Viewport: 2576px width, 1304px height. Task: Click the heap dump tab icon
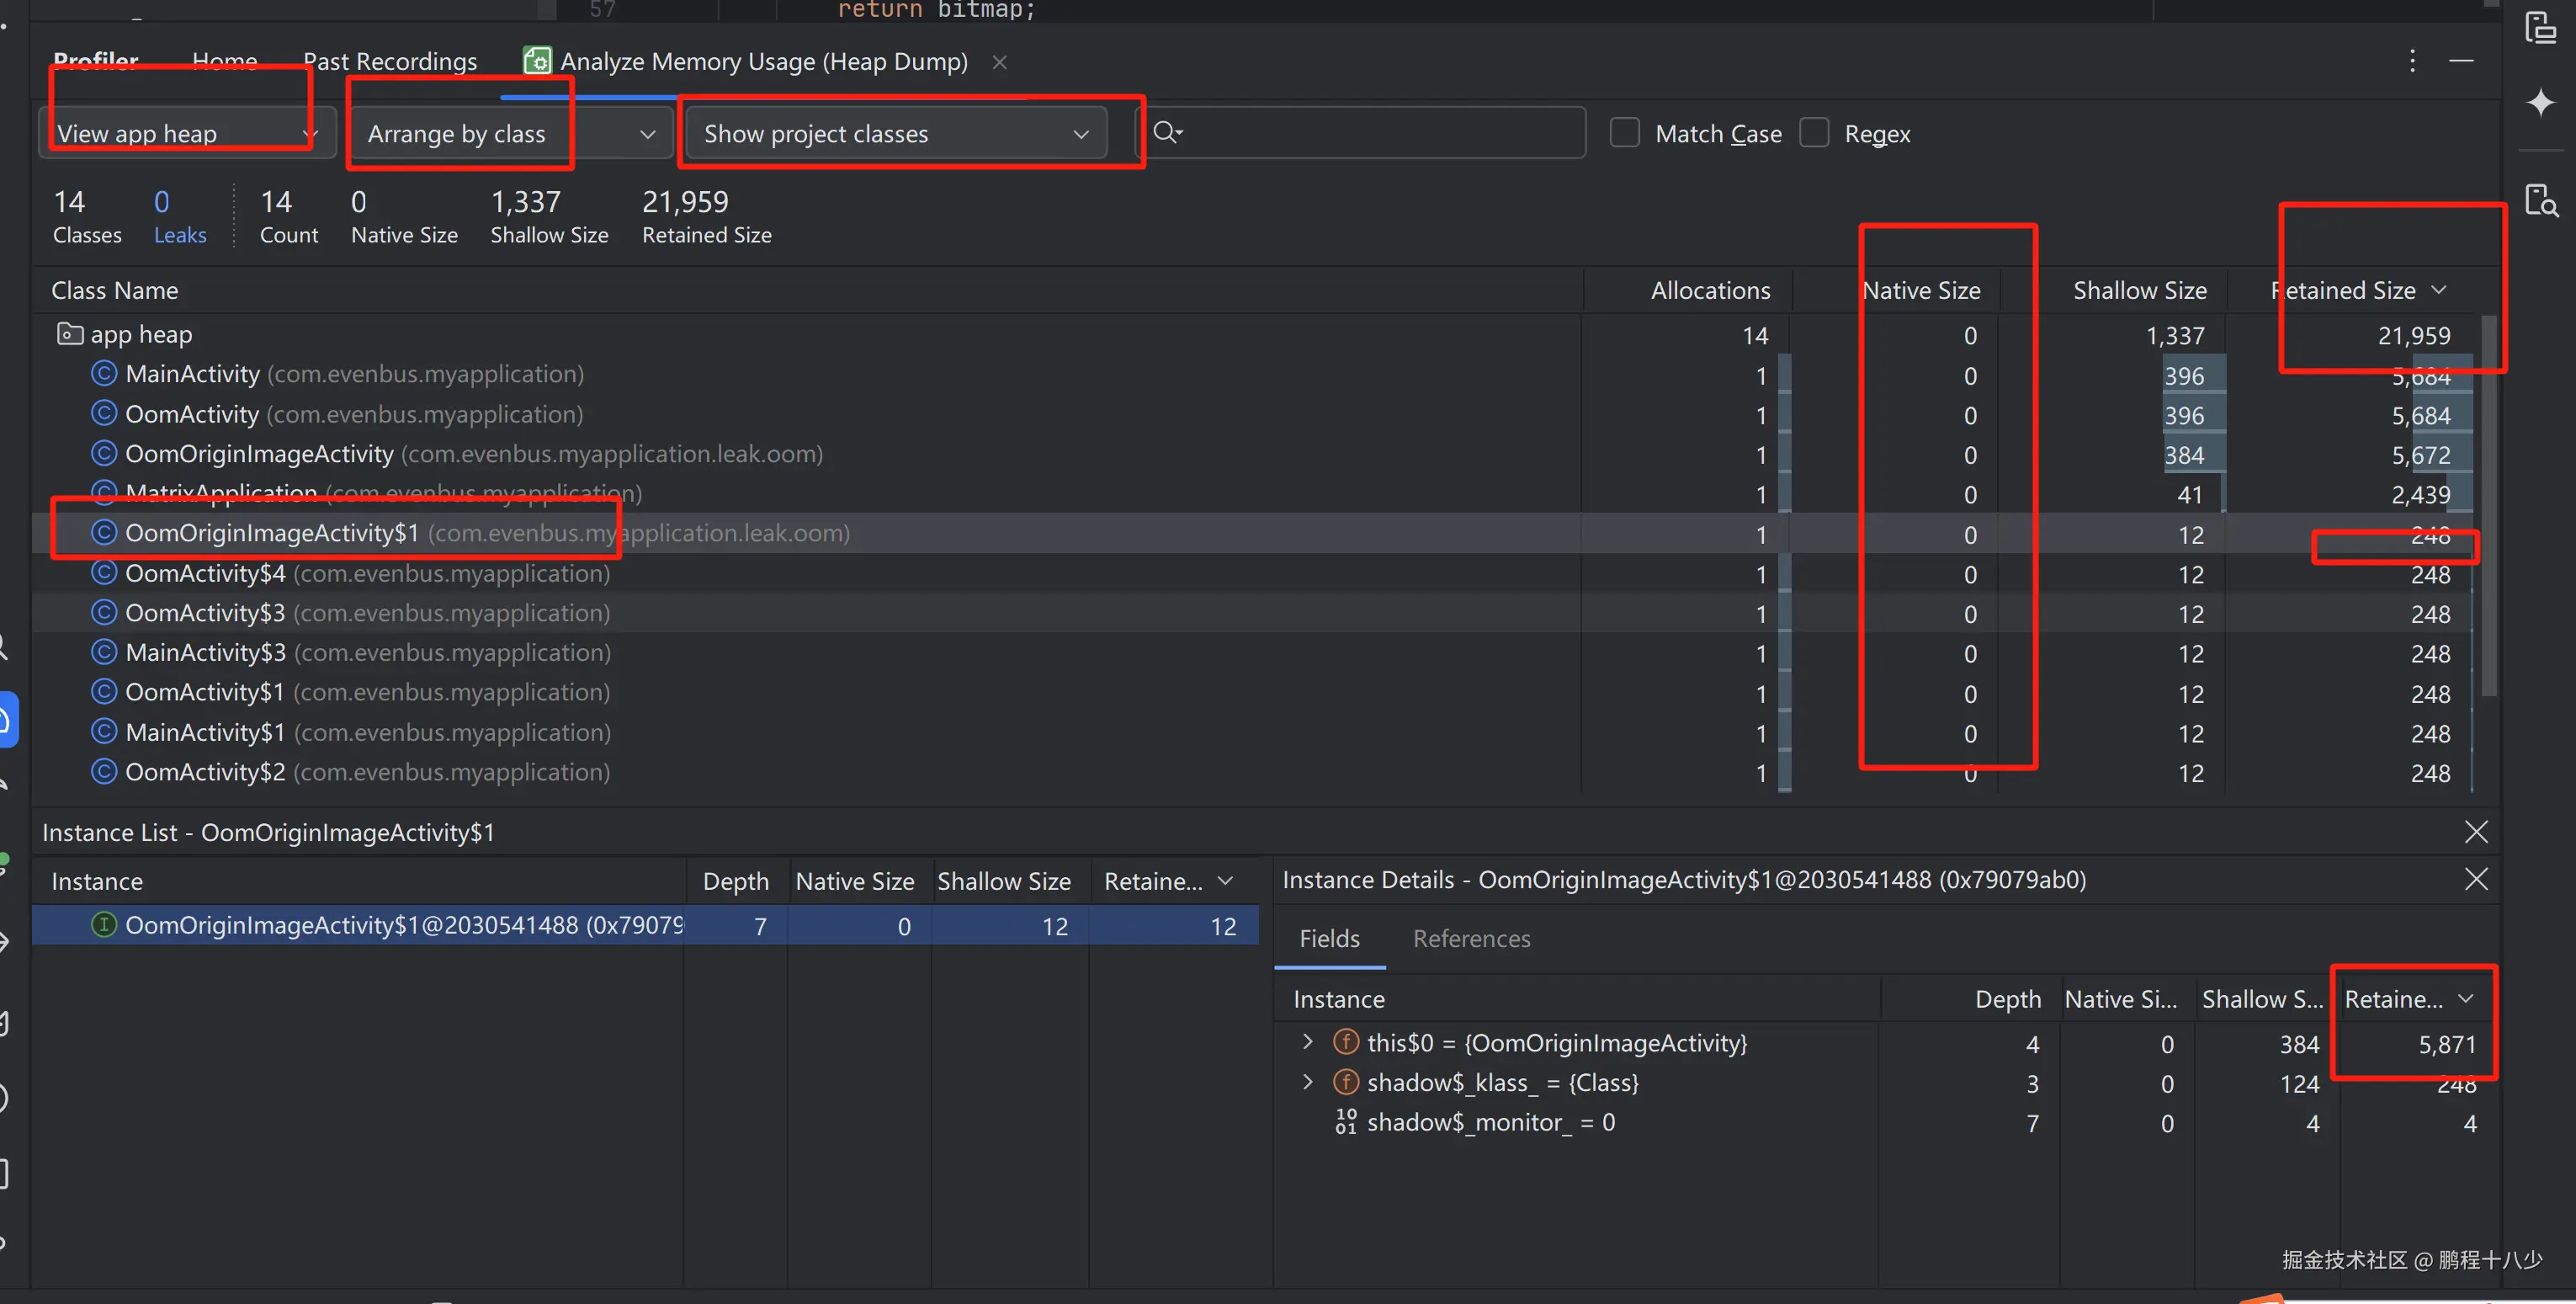(537, 61)
